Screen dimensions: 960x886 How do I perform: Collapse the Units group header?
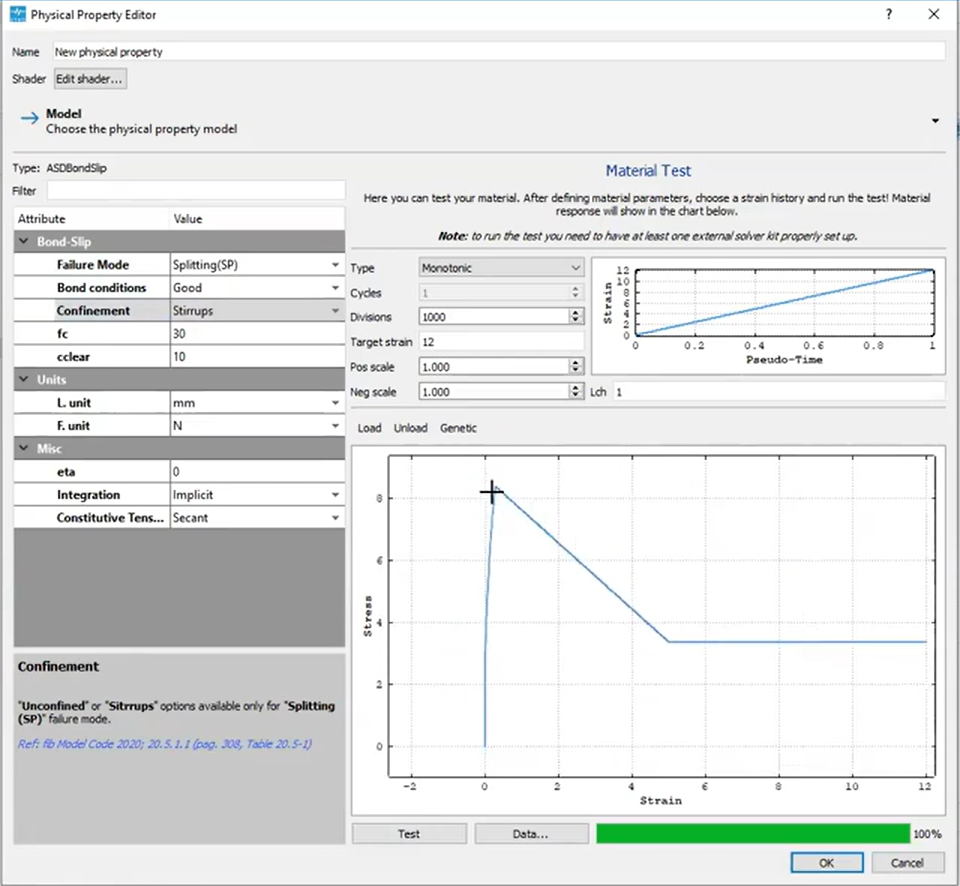click(24, 380)
